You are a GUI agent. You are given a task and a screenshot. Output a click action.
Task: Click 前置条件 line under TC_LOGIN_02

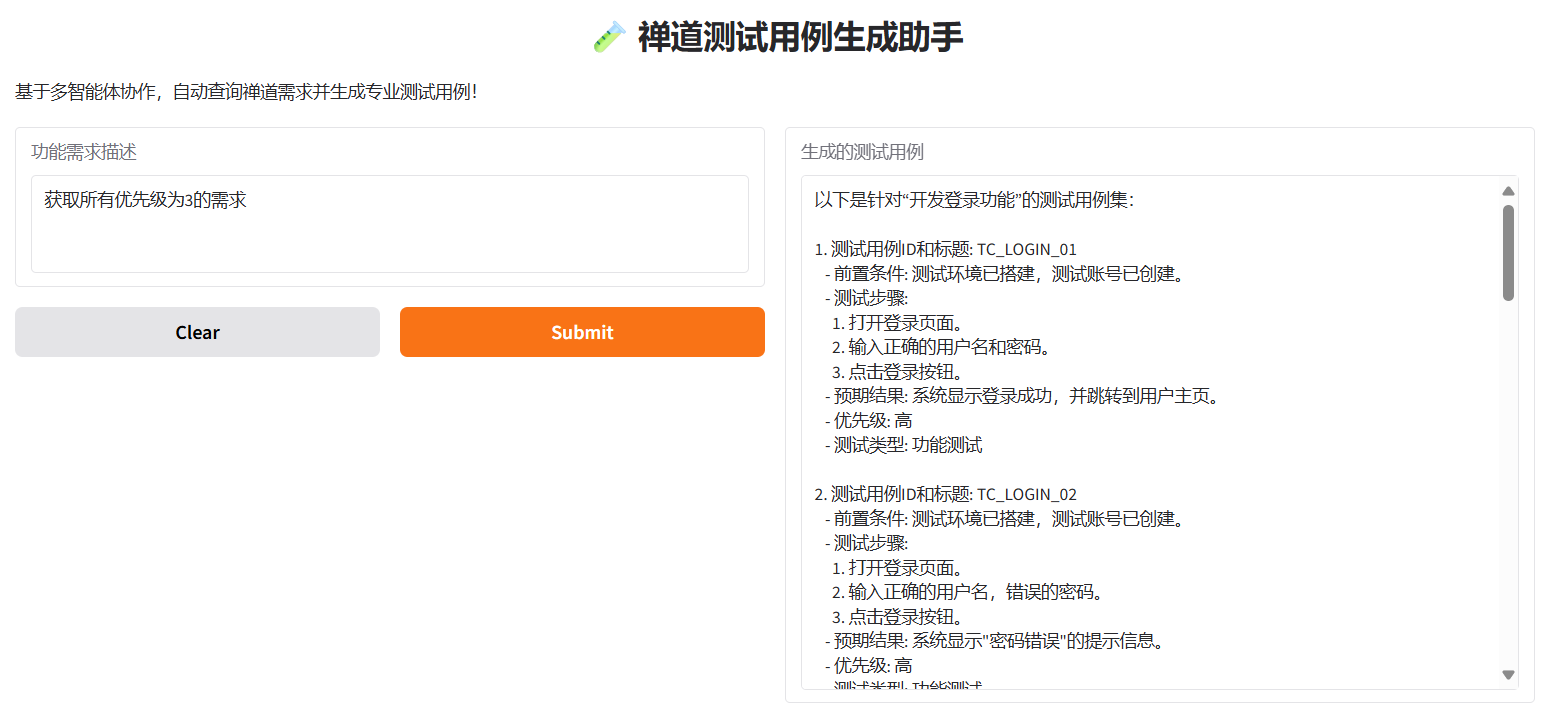tap(1005, 519)
